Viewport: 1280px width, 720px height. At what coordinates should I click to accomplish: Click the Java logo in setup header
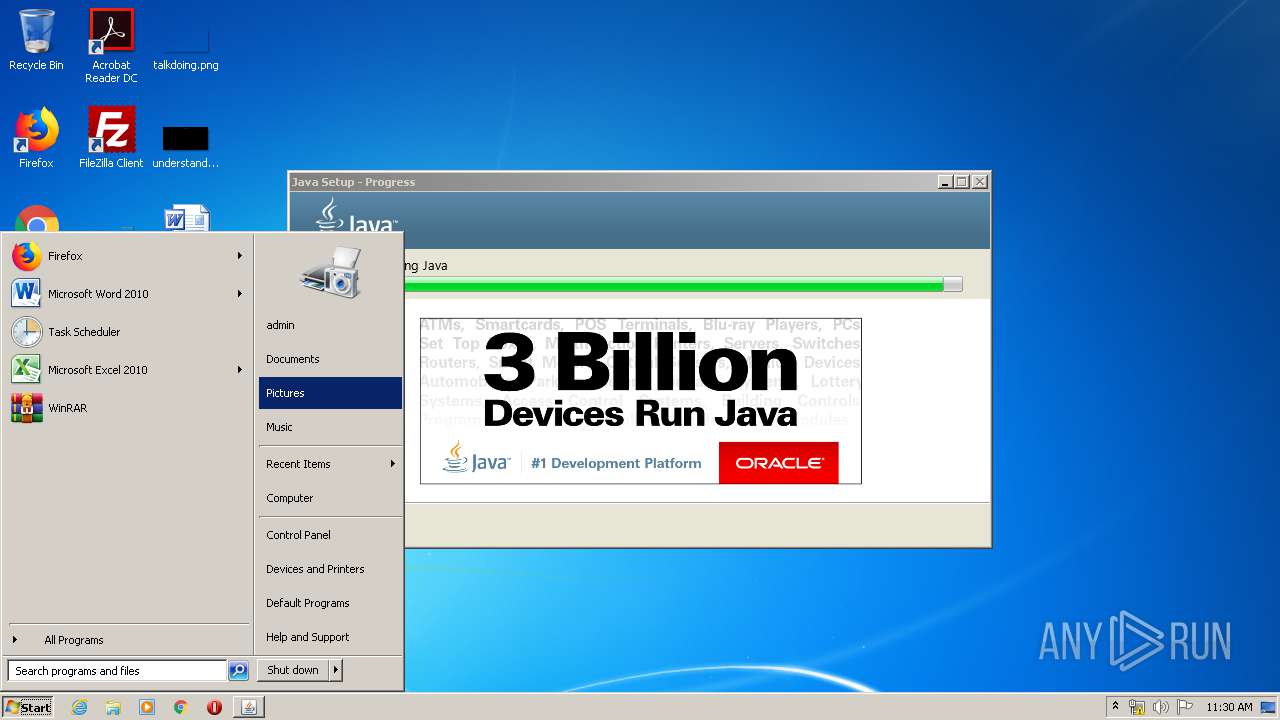[x=357, y=216]
